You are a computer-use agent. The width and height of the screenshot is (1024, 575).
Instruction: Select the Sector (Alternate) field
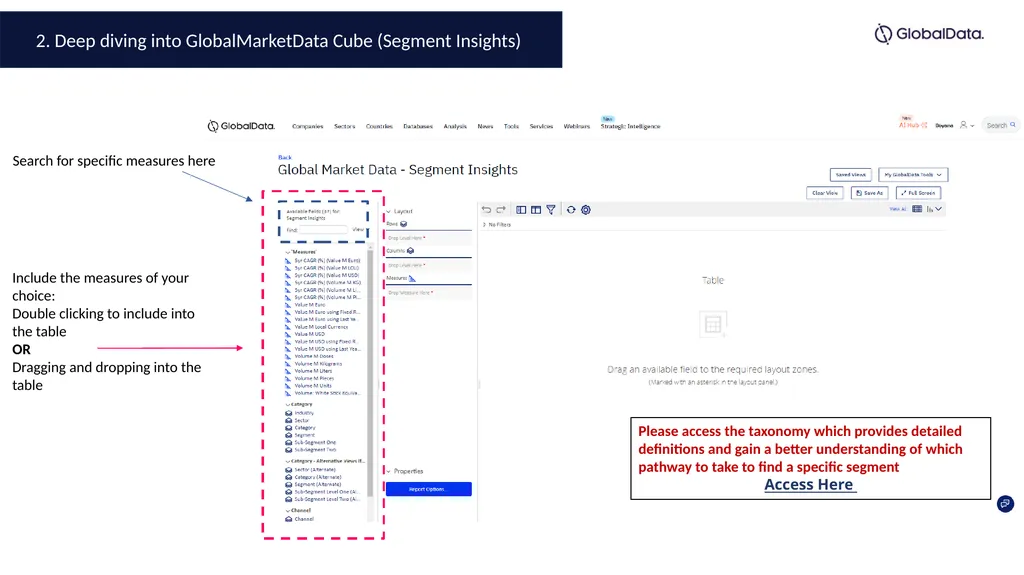tap(315, 470)
